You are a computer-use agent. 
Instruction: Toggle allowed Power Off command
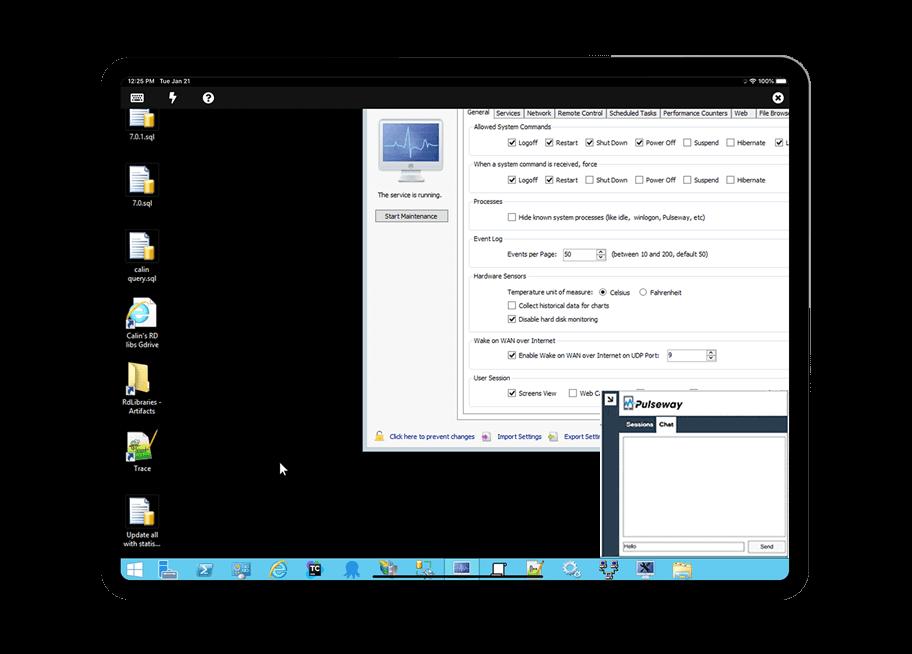click(639, 143)
